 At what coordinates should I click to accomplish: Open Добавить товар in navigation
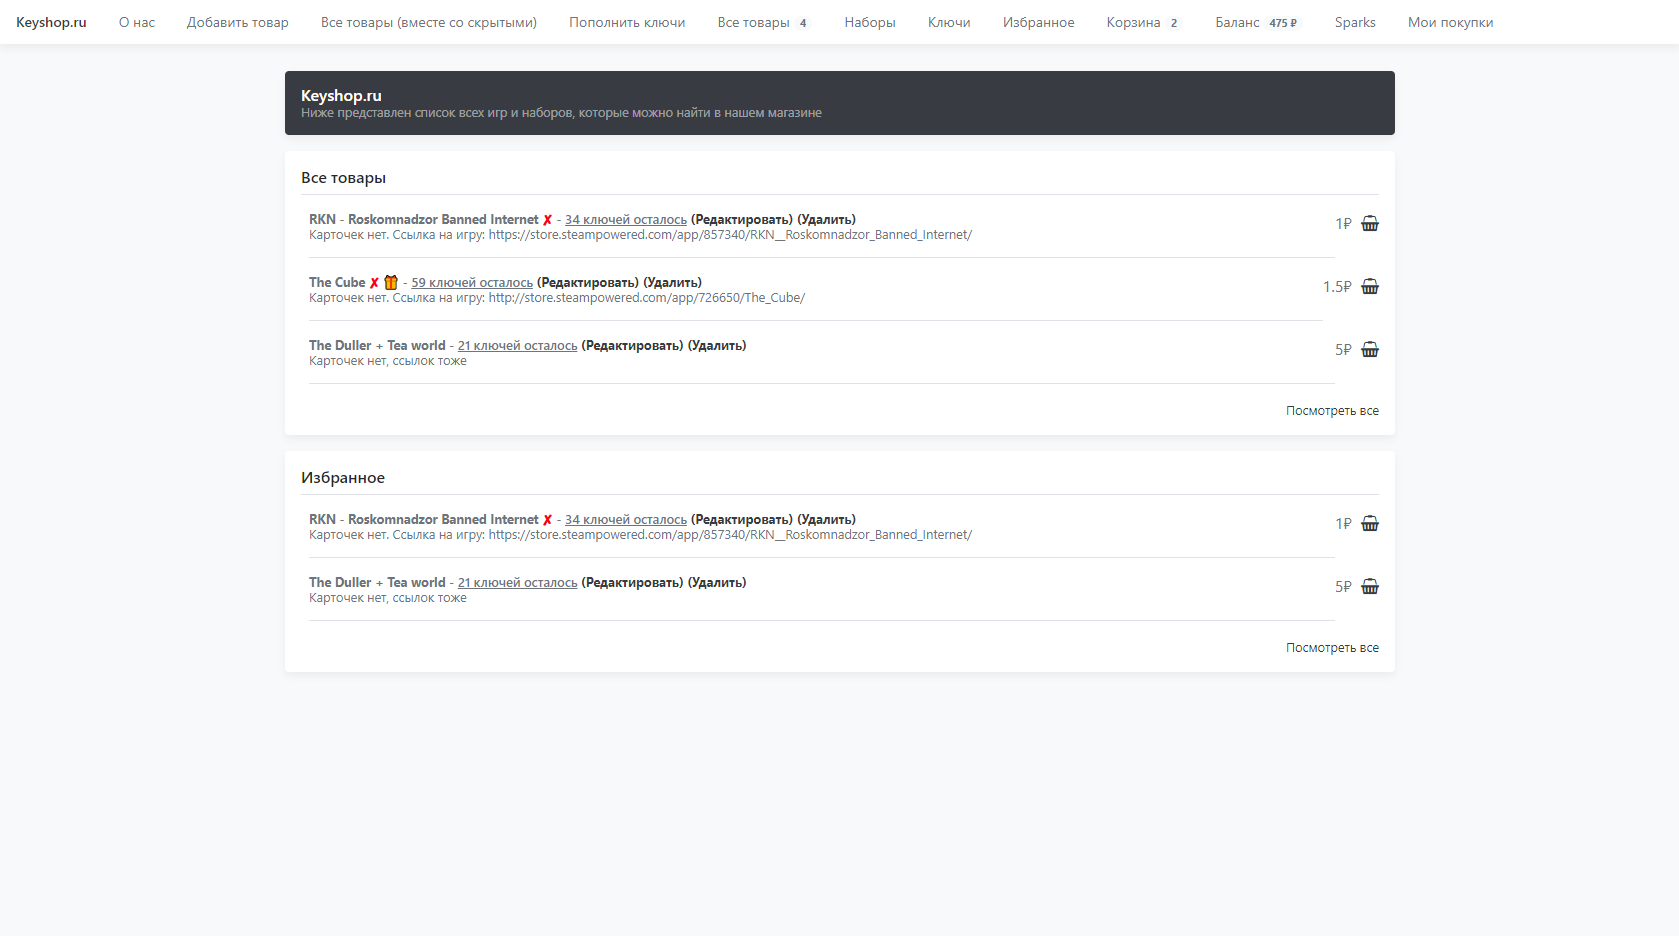coord(237,22)
